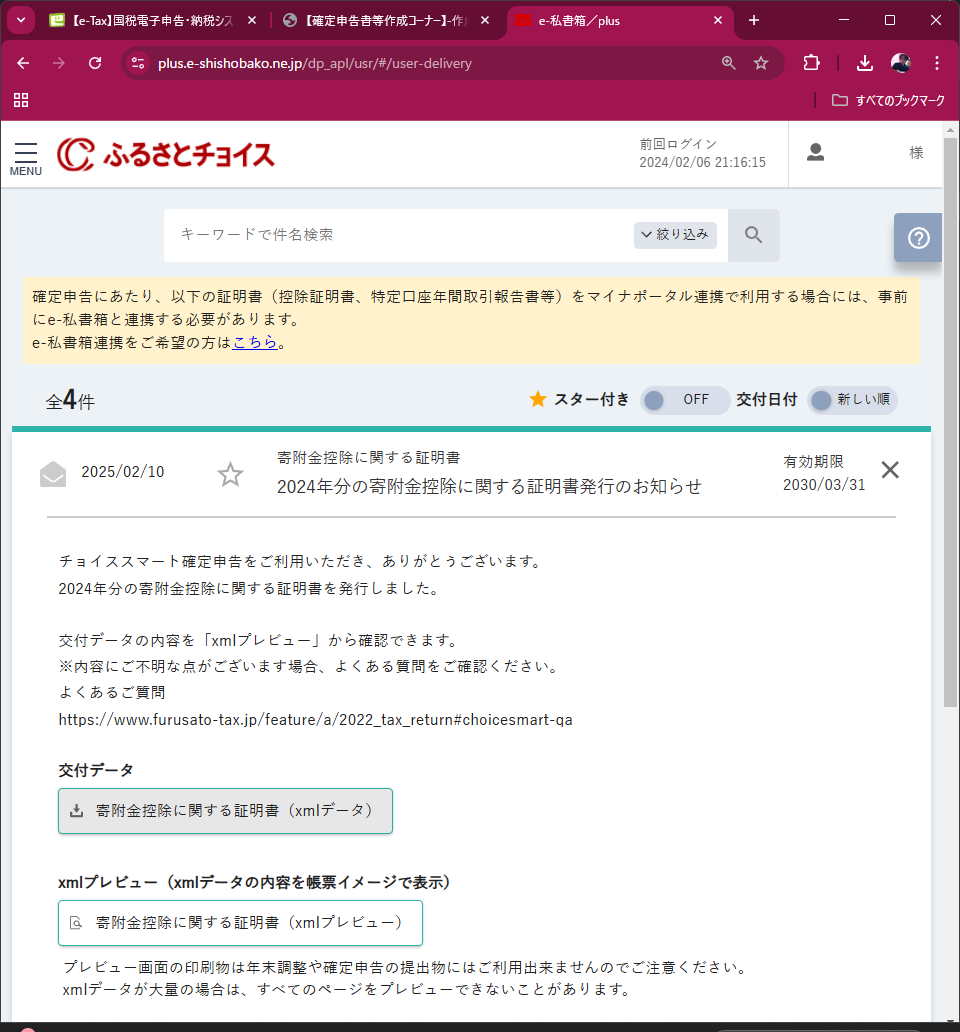Screen dimensions: 960x1032
Task: Click message title 2024年分の寄附金控除に関する証明書発行のお知らせ
Action: pos(489,486)
